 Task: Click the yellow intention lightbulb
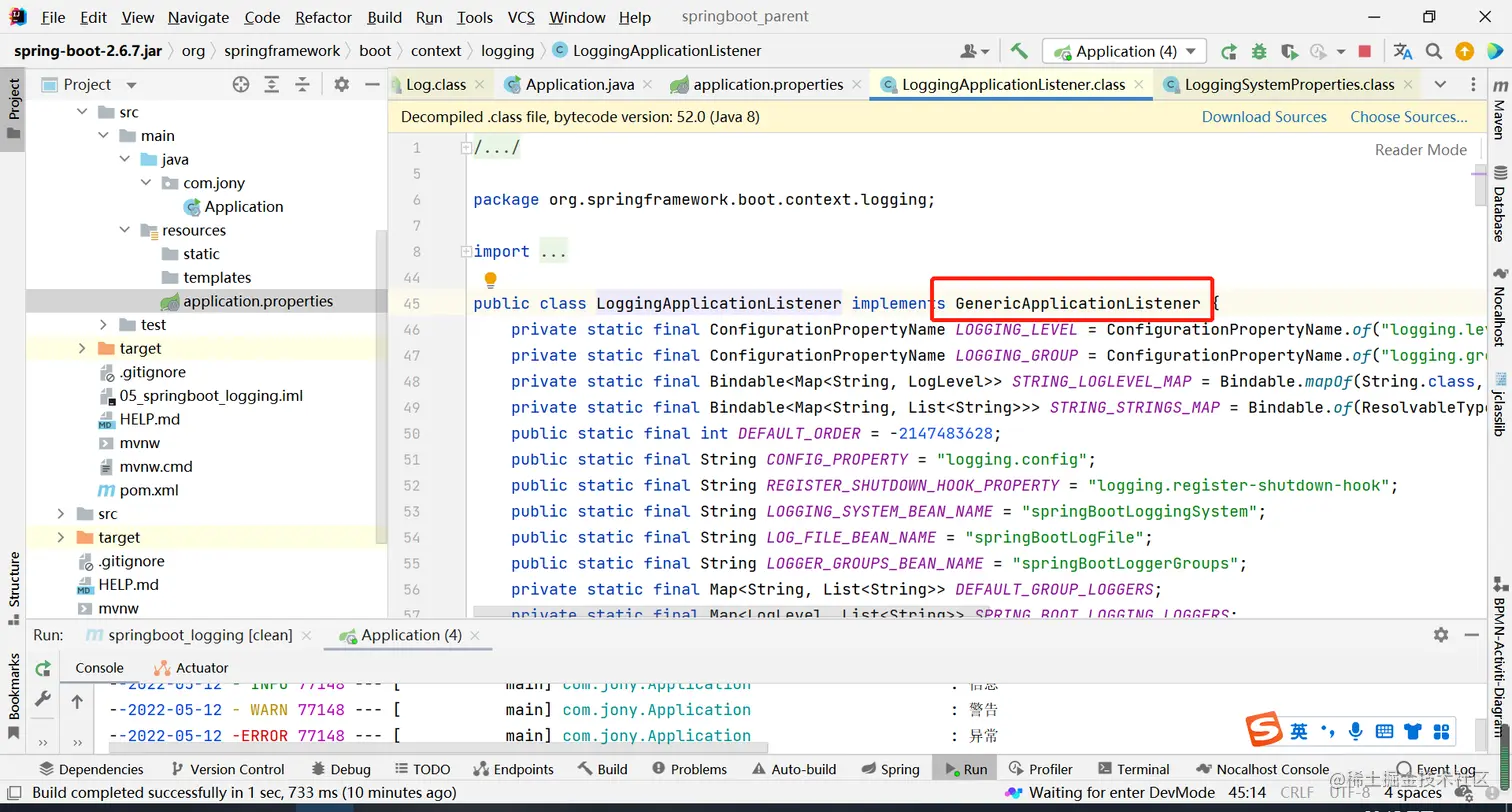click(x=490, y=280)
